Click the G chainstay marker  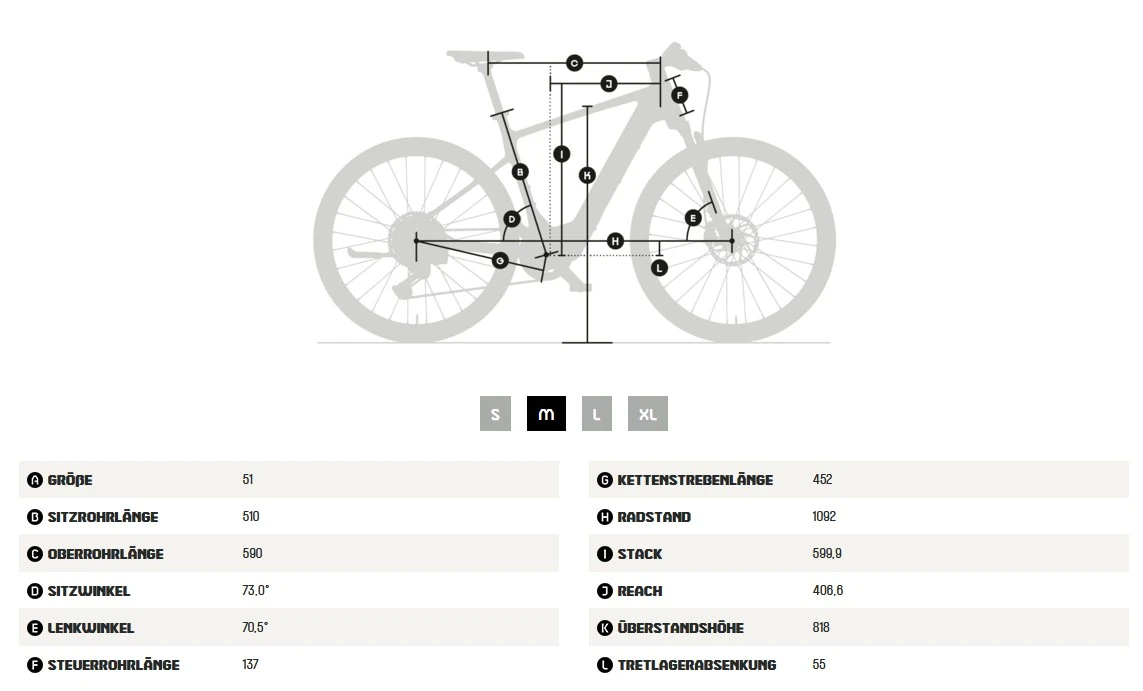click(x=500, y=260)
